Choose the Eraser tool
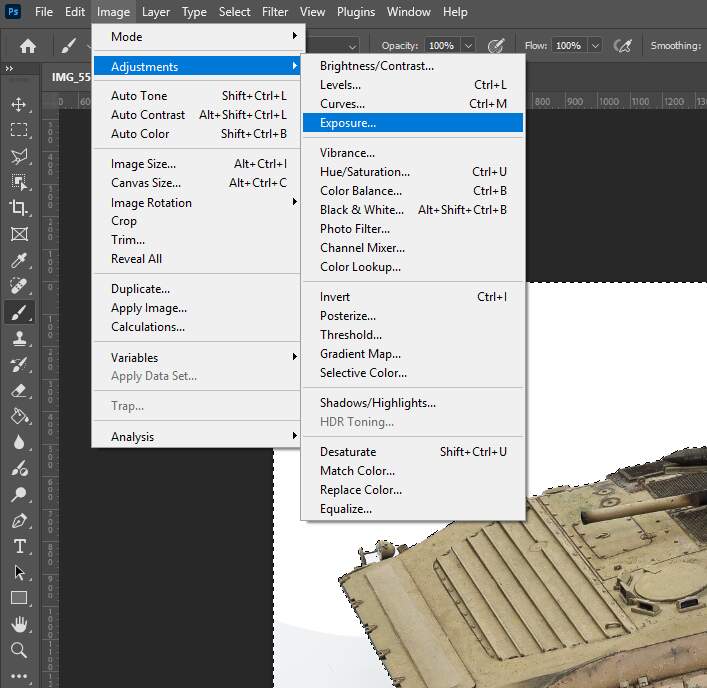Image resolution: width=707 pixels, height=688 pixels. [x=19, y=390]
